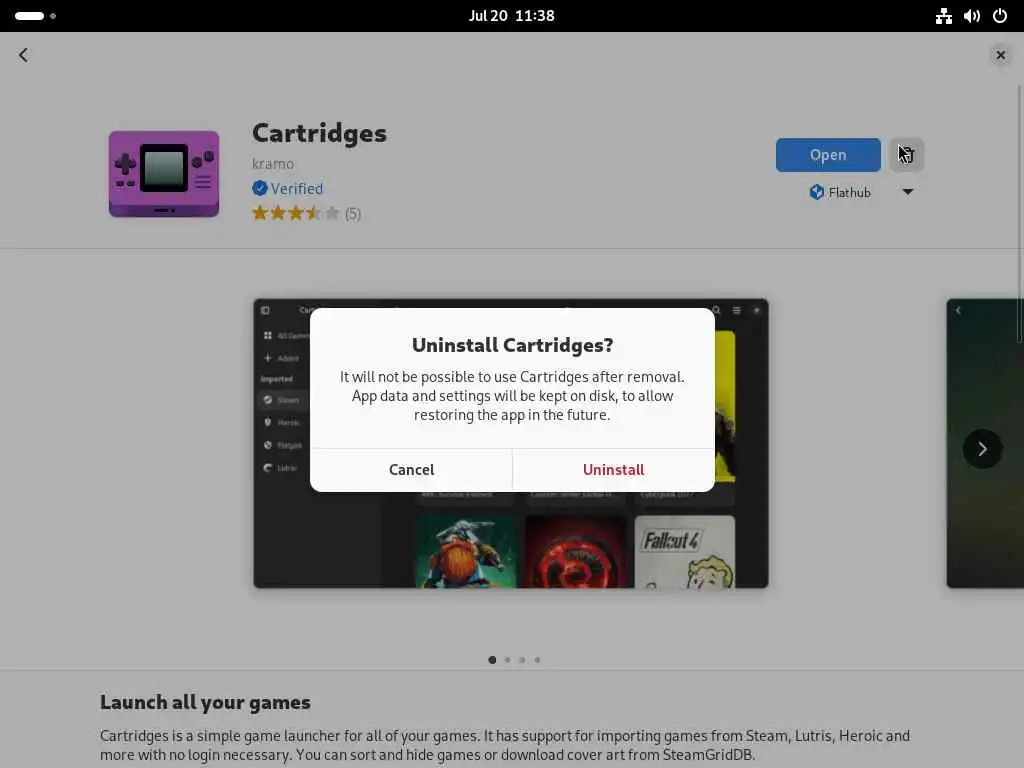Confirm with the red Uninstall button
1024x768 pixels.
click(613, 470)
